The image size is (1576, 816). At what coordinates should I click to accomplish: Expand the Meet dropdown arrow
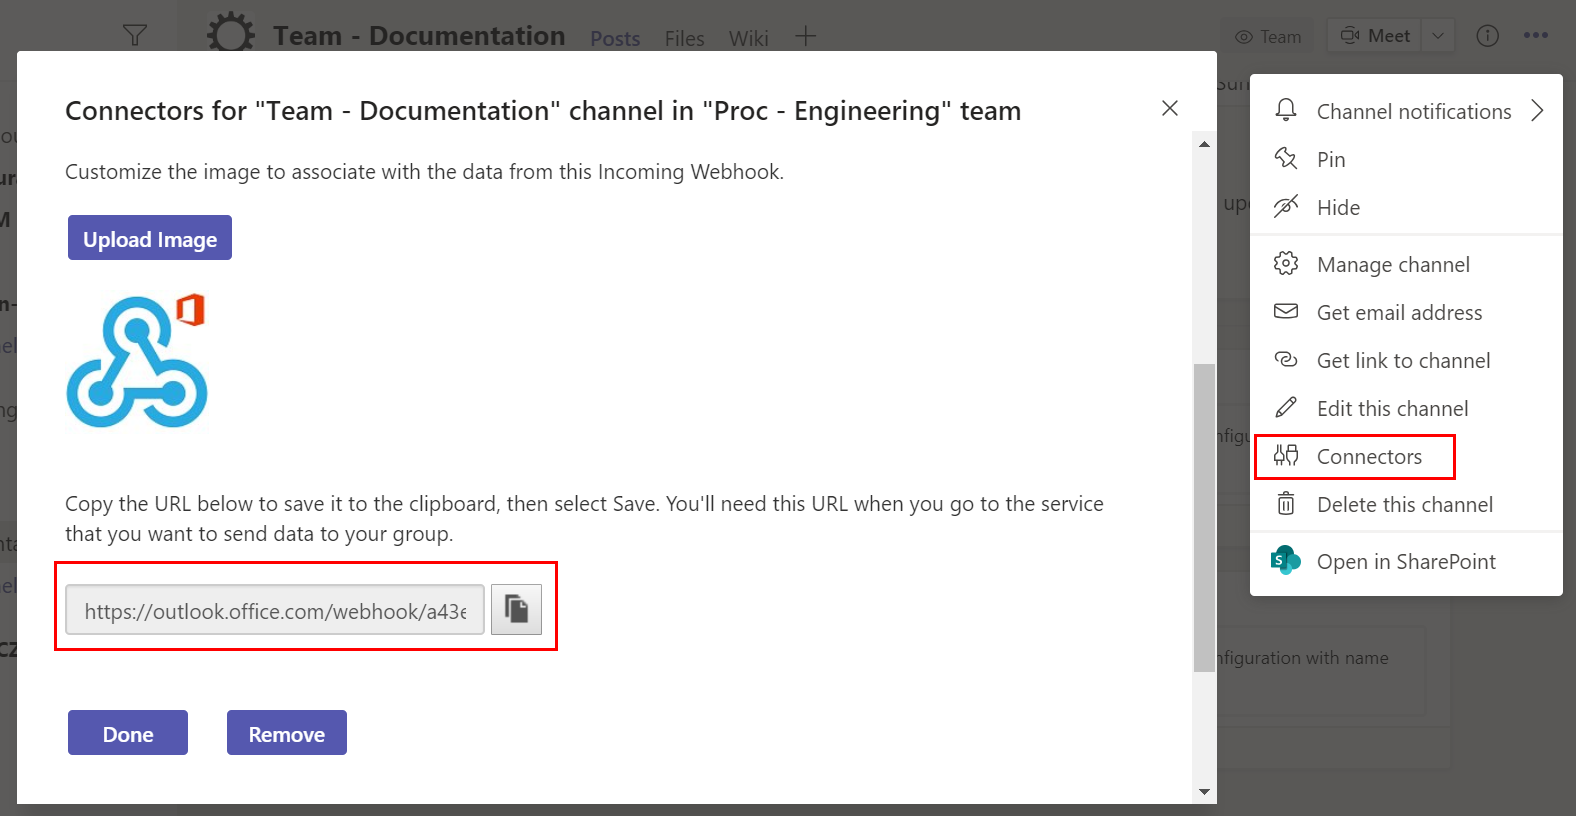click(1438, 36)
